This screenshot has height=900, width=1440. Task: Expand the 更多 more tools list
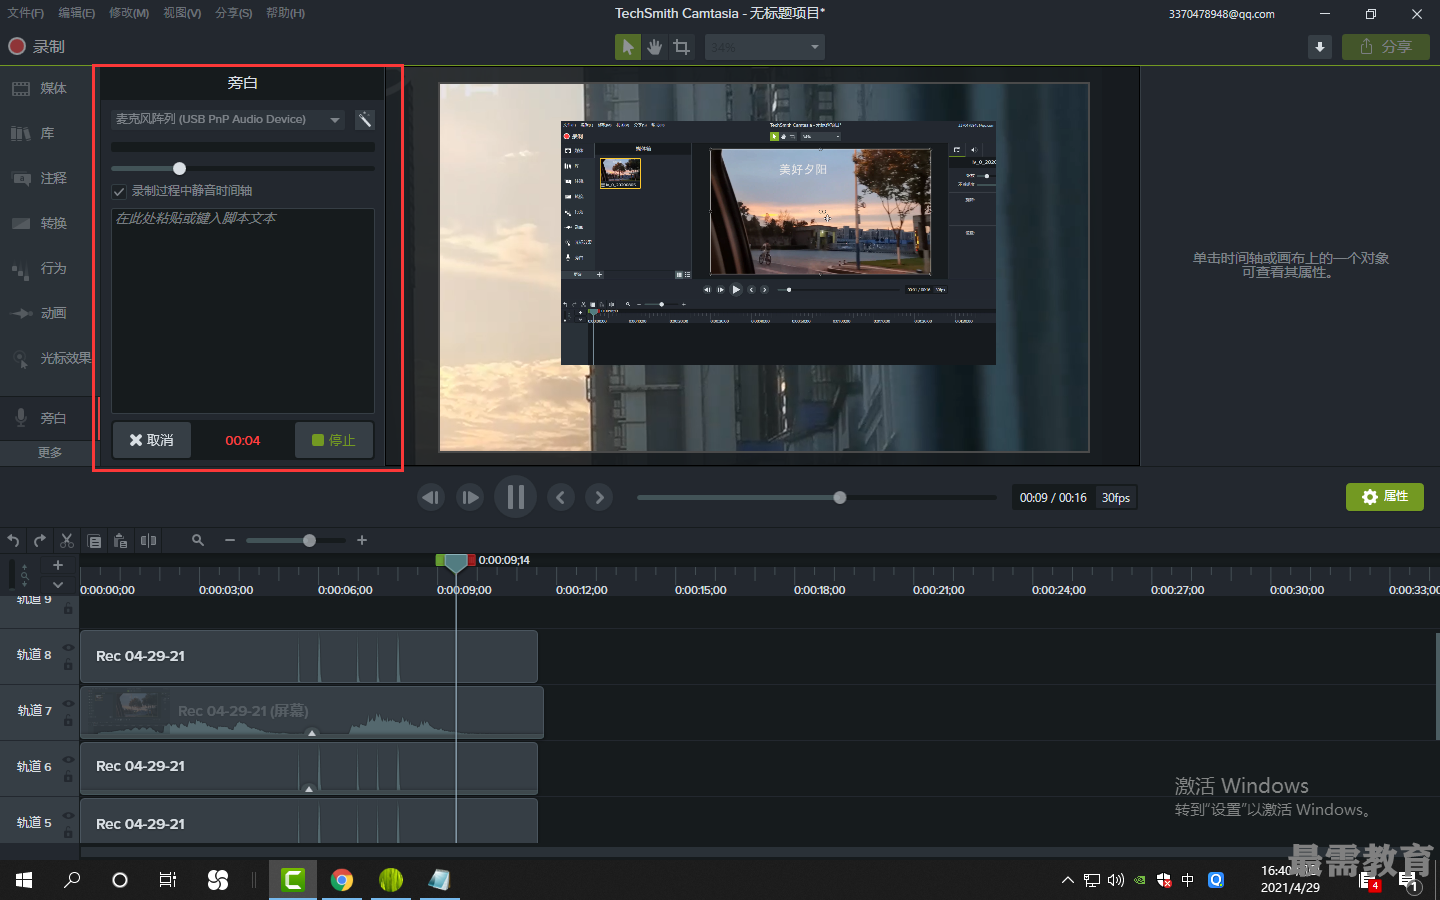tap(48, 453)
